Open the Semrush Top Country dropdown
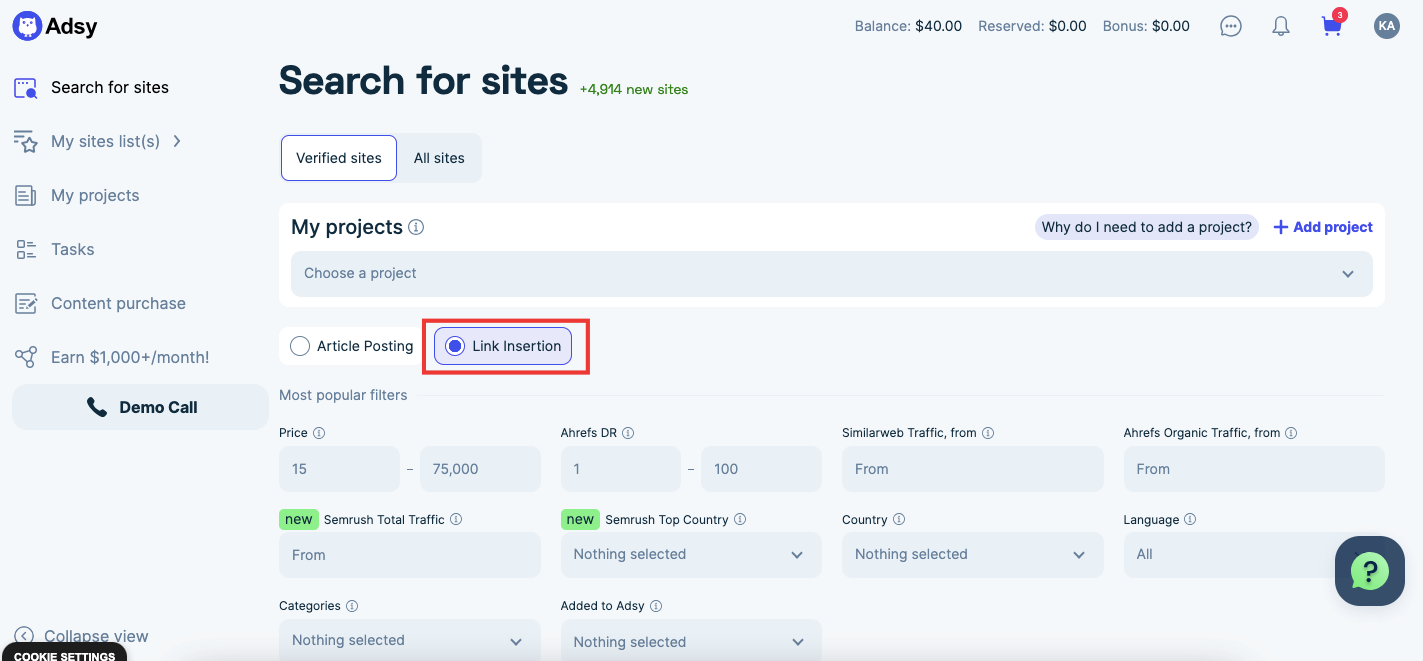Viewport: 1423px width, 661px height. pos(691,554)
